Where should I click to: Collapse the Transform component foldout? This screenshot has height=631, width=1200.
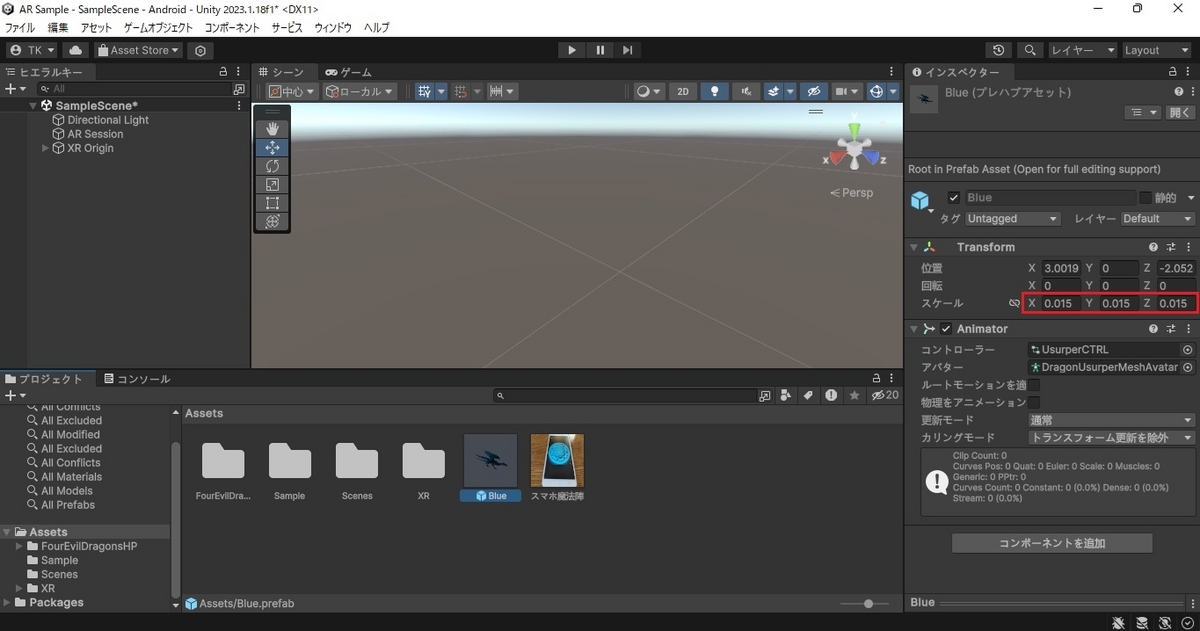tap(913, 247)
